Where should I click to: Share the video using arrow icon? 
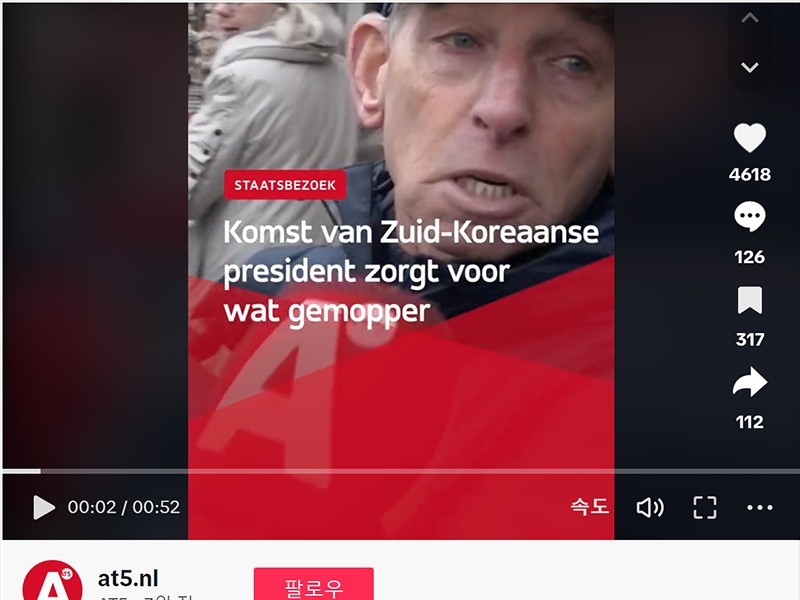(749, 382)
